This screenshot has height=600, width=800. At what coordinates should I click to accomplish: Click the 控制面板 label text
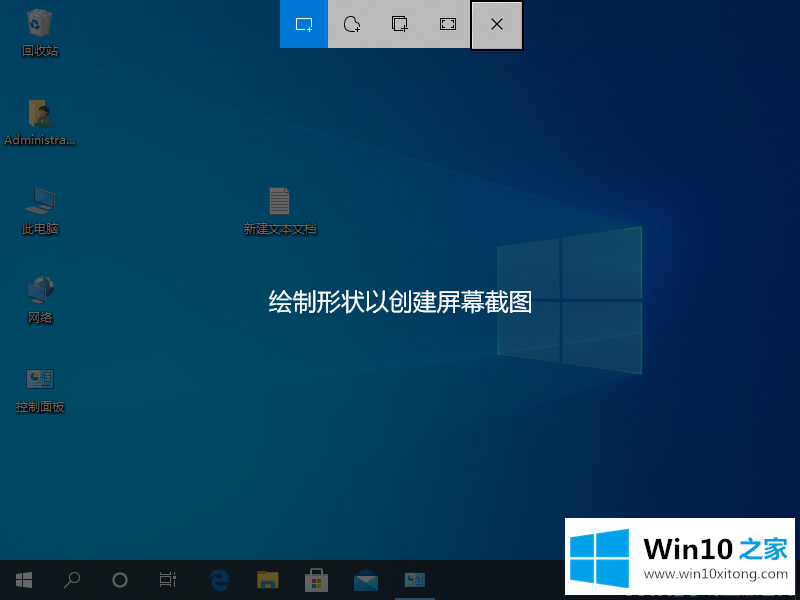pos(40,407)
